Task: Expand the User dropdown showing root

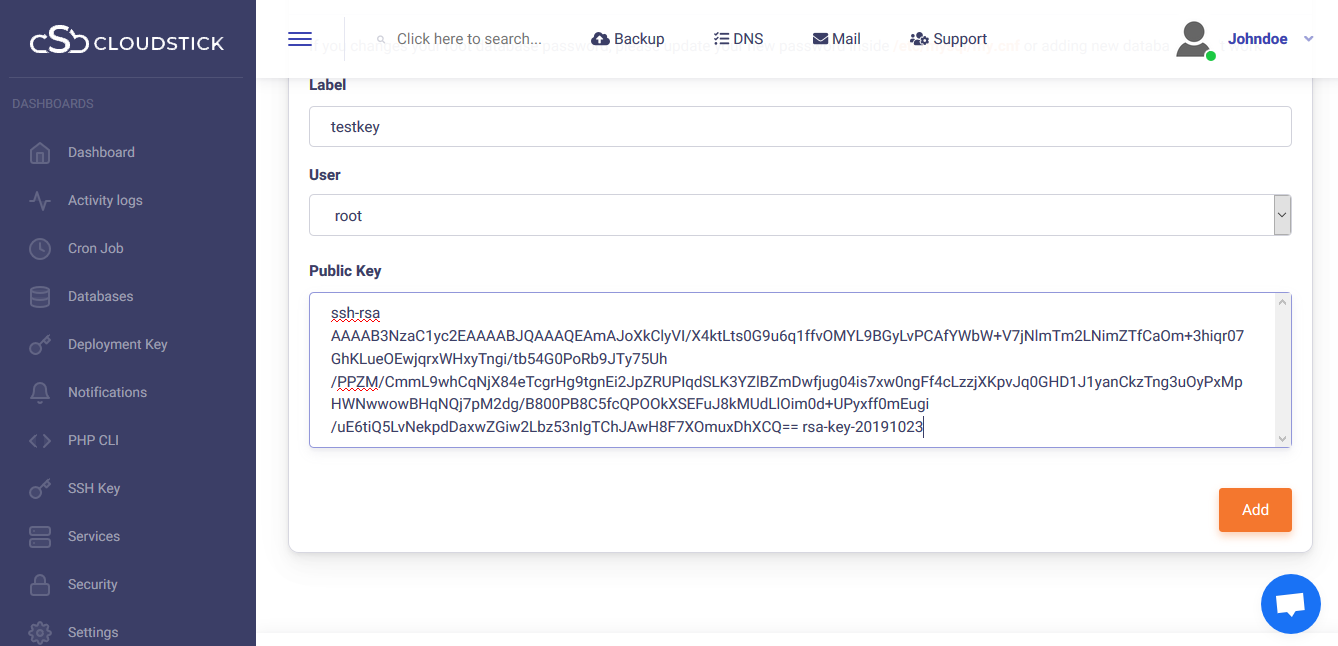Action: [x=799, y=216]
